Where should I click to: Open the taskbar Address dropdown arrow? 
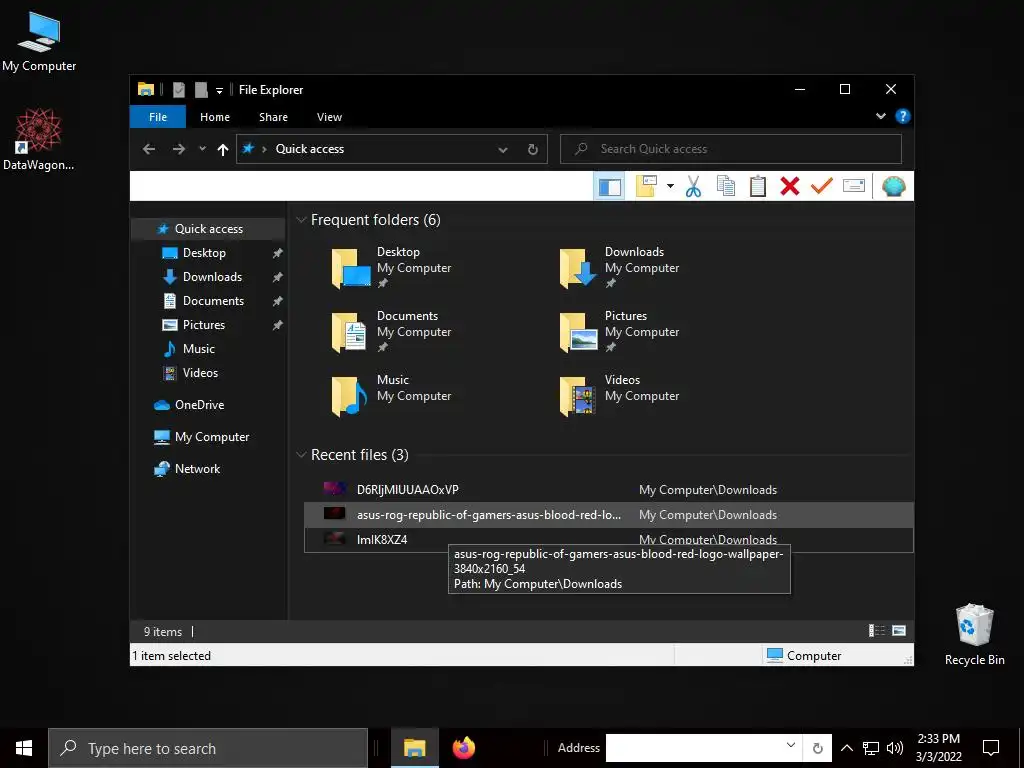tap(791, 746)
